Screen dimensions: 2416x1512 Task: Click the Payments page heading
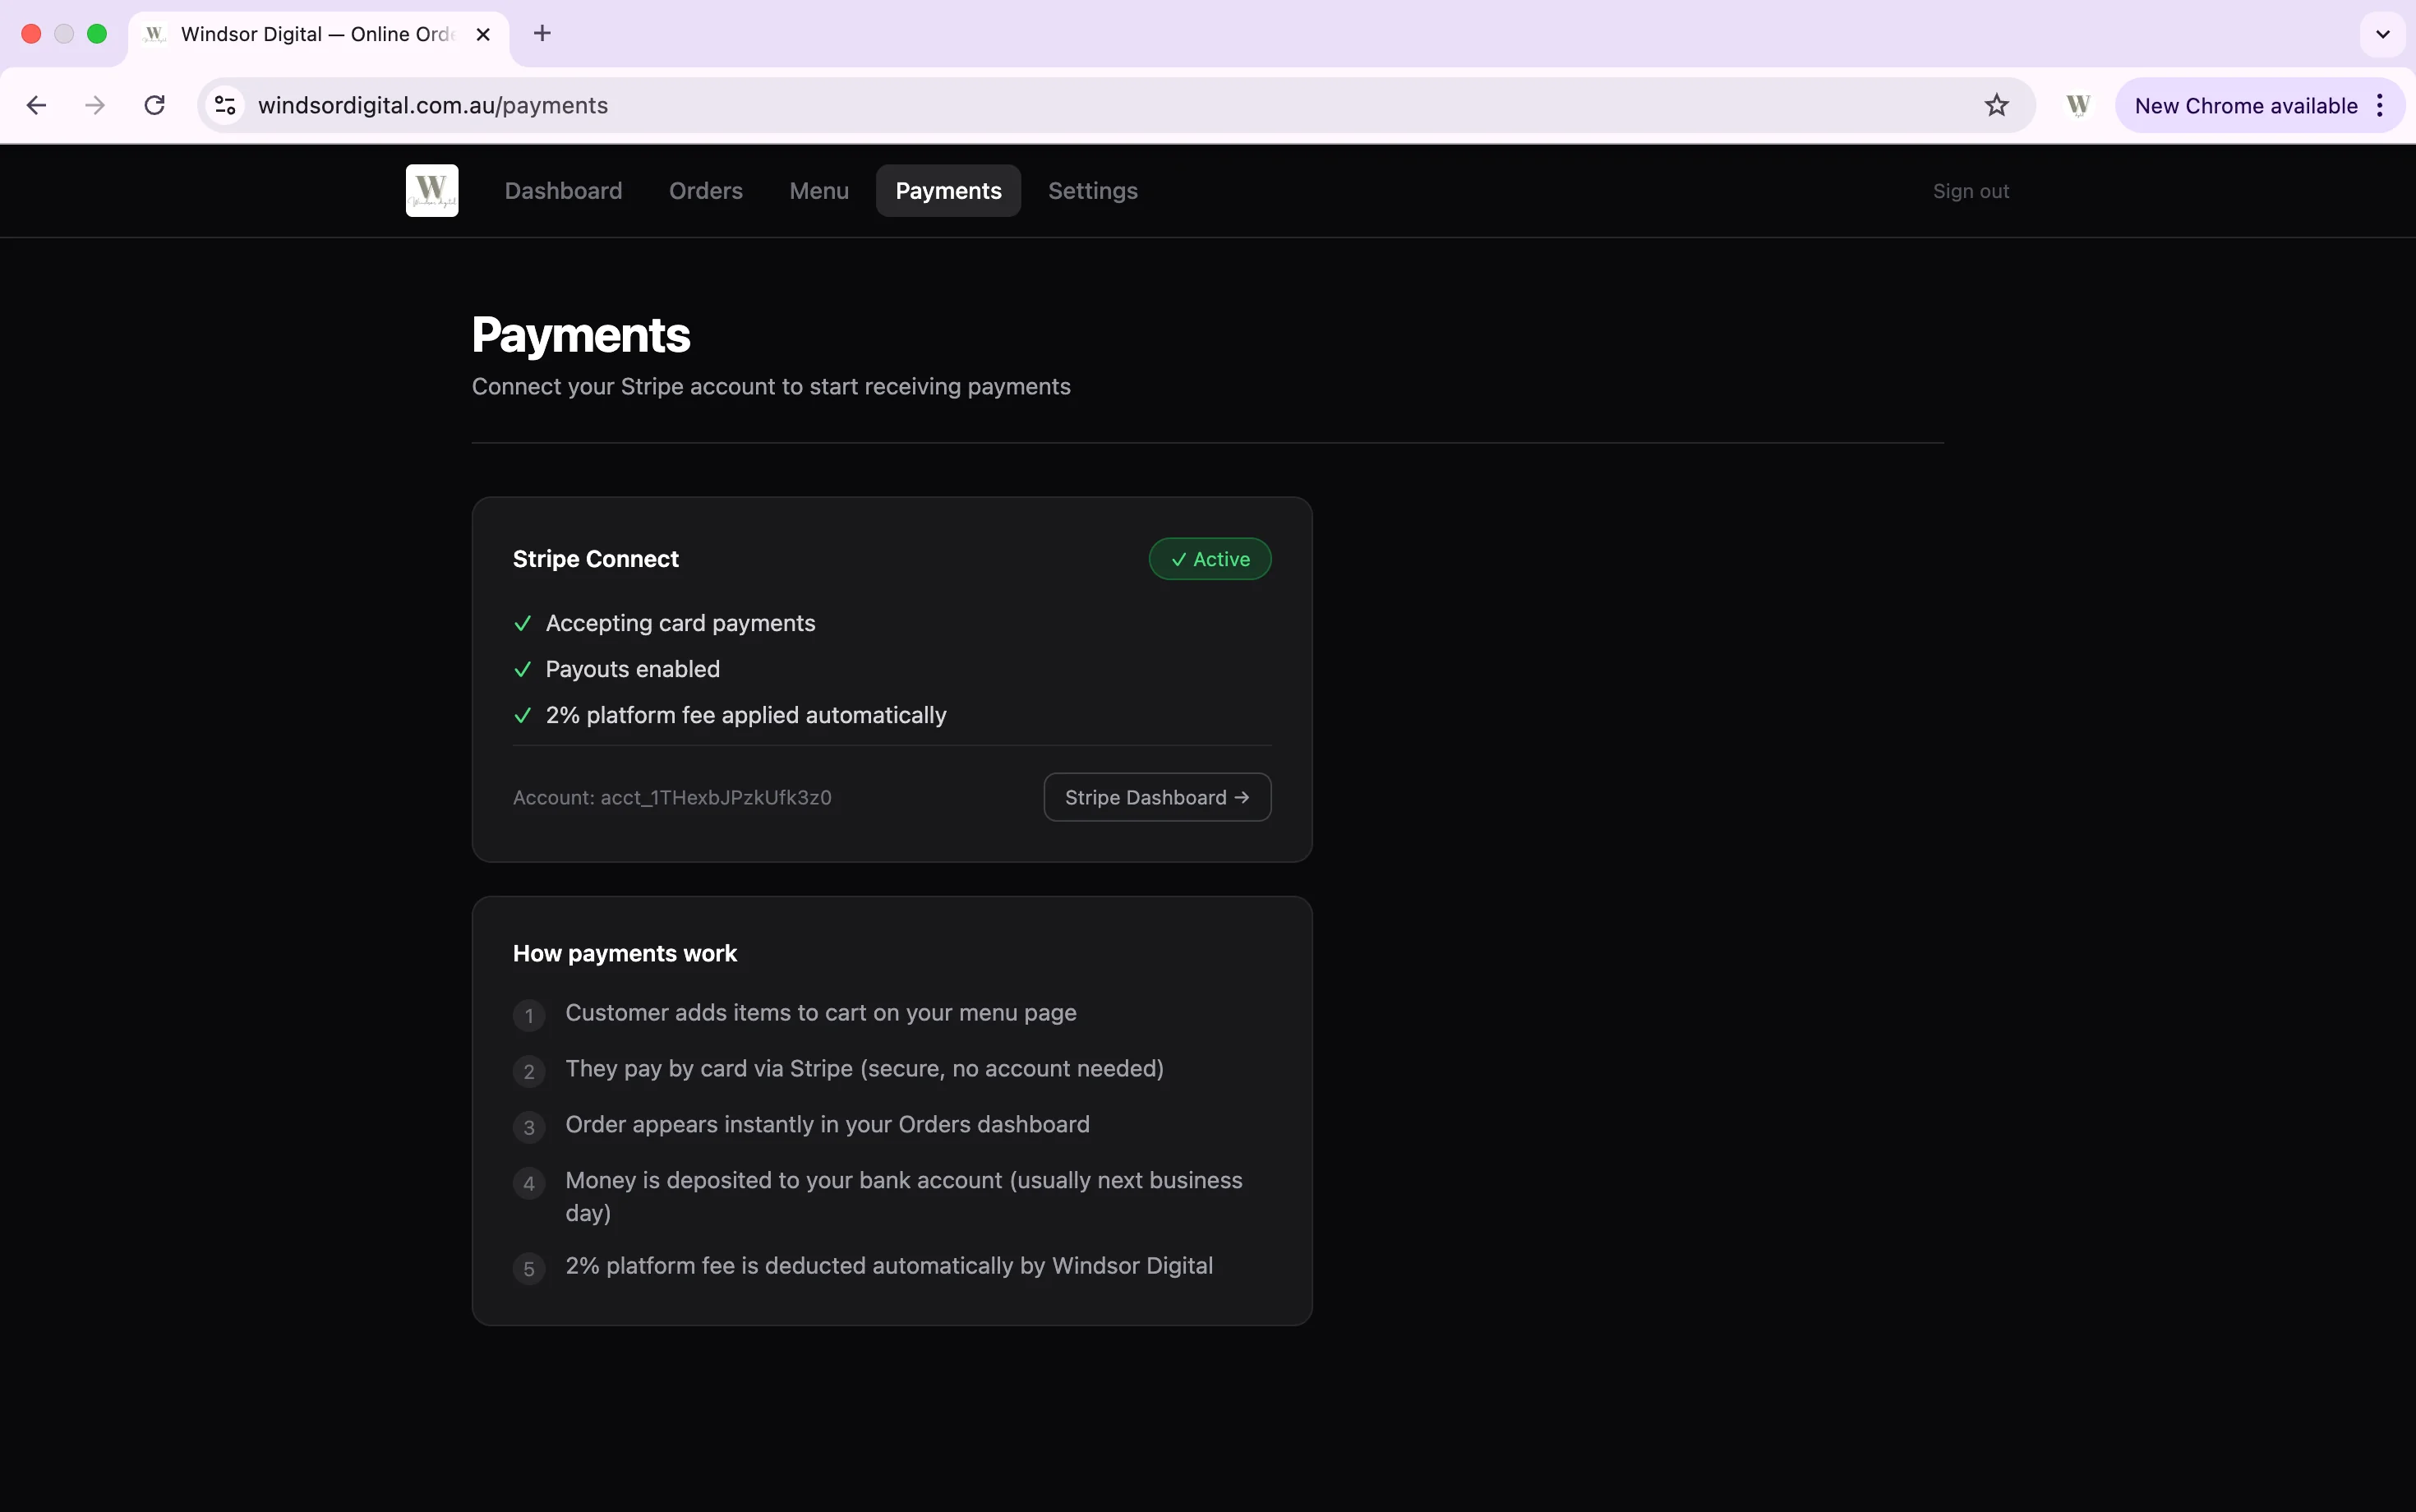[581, 334]
